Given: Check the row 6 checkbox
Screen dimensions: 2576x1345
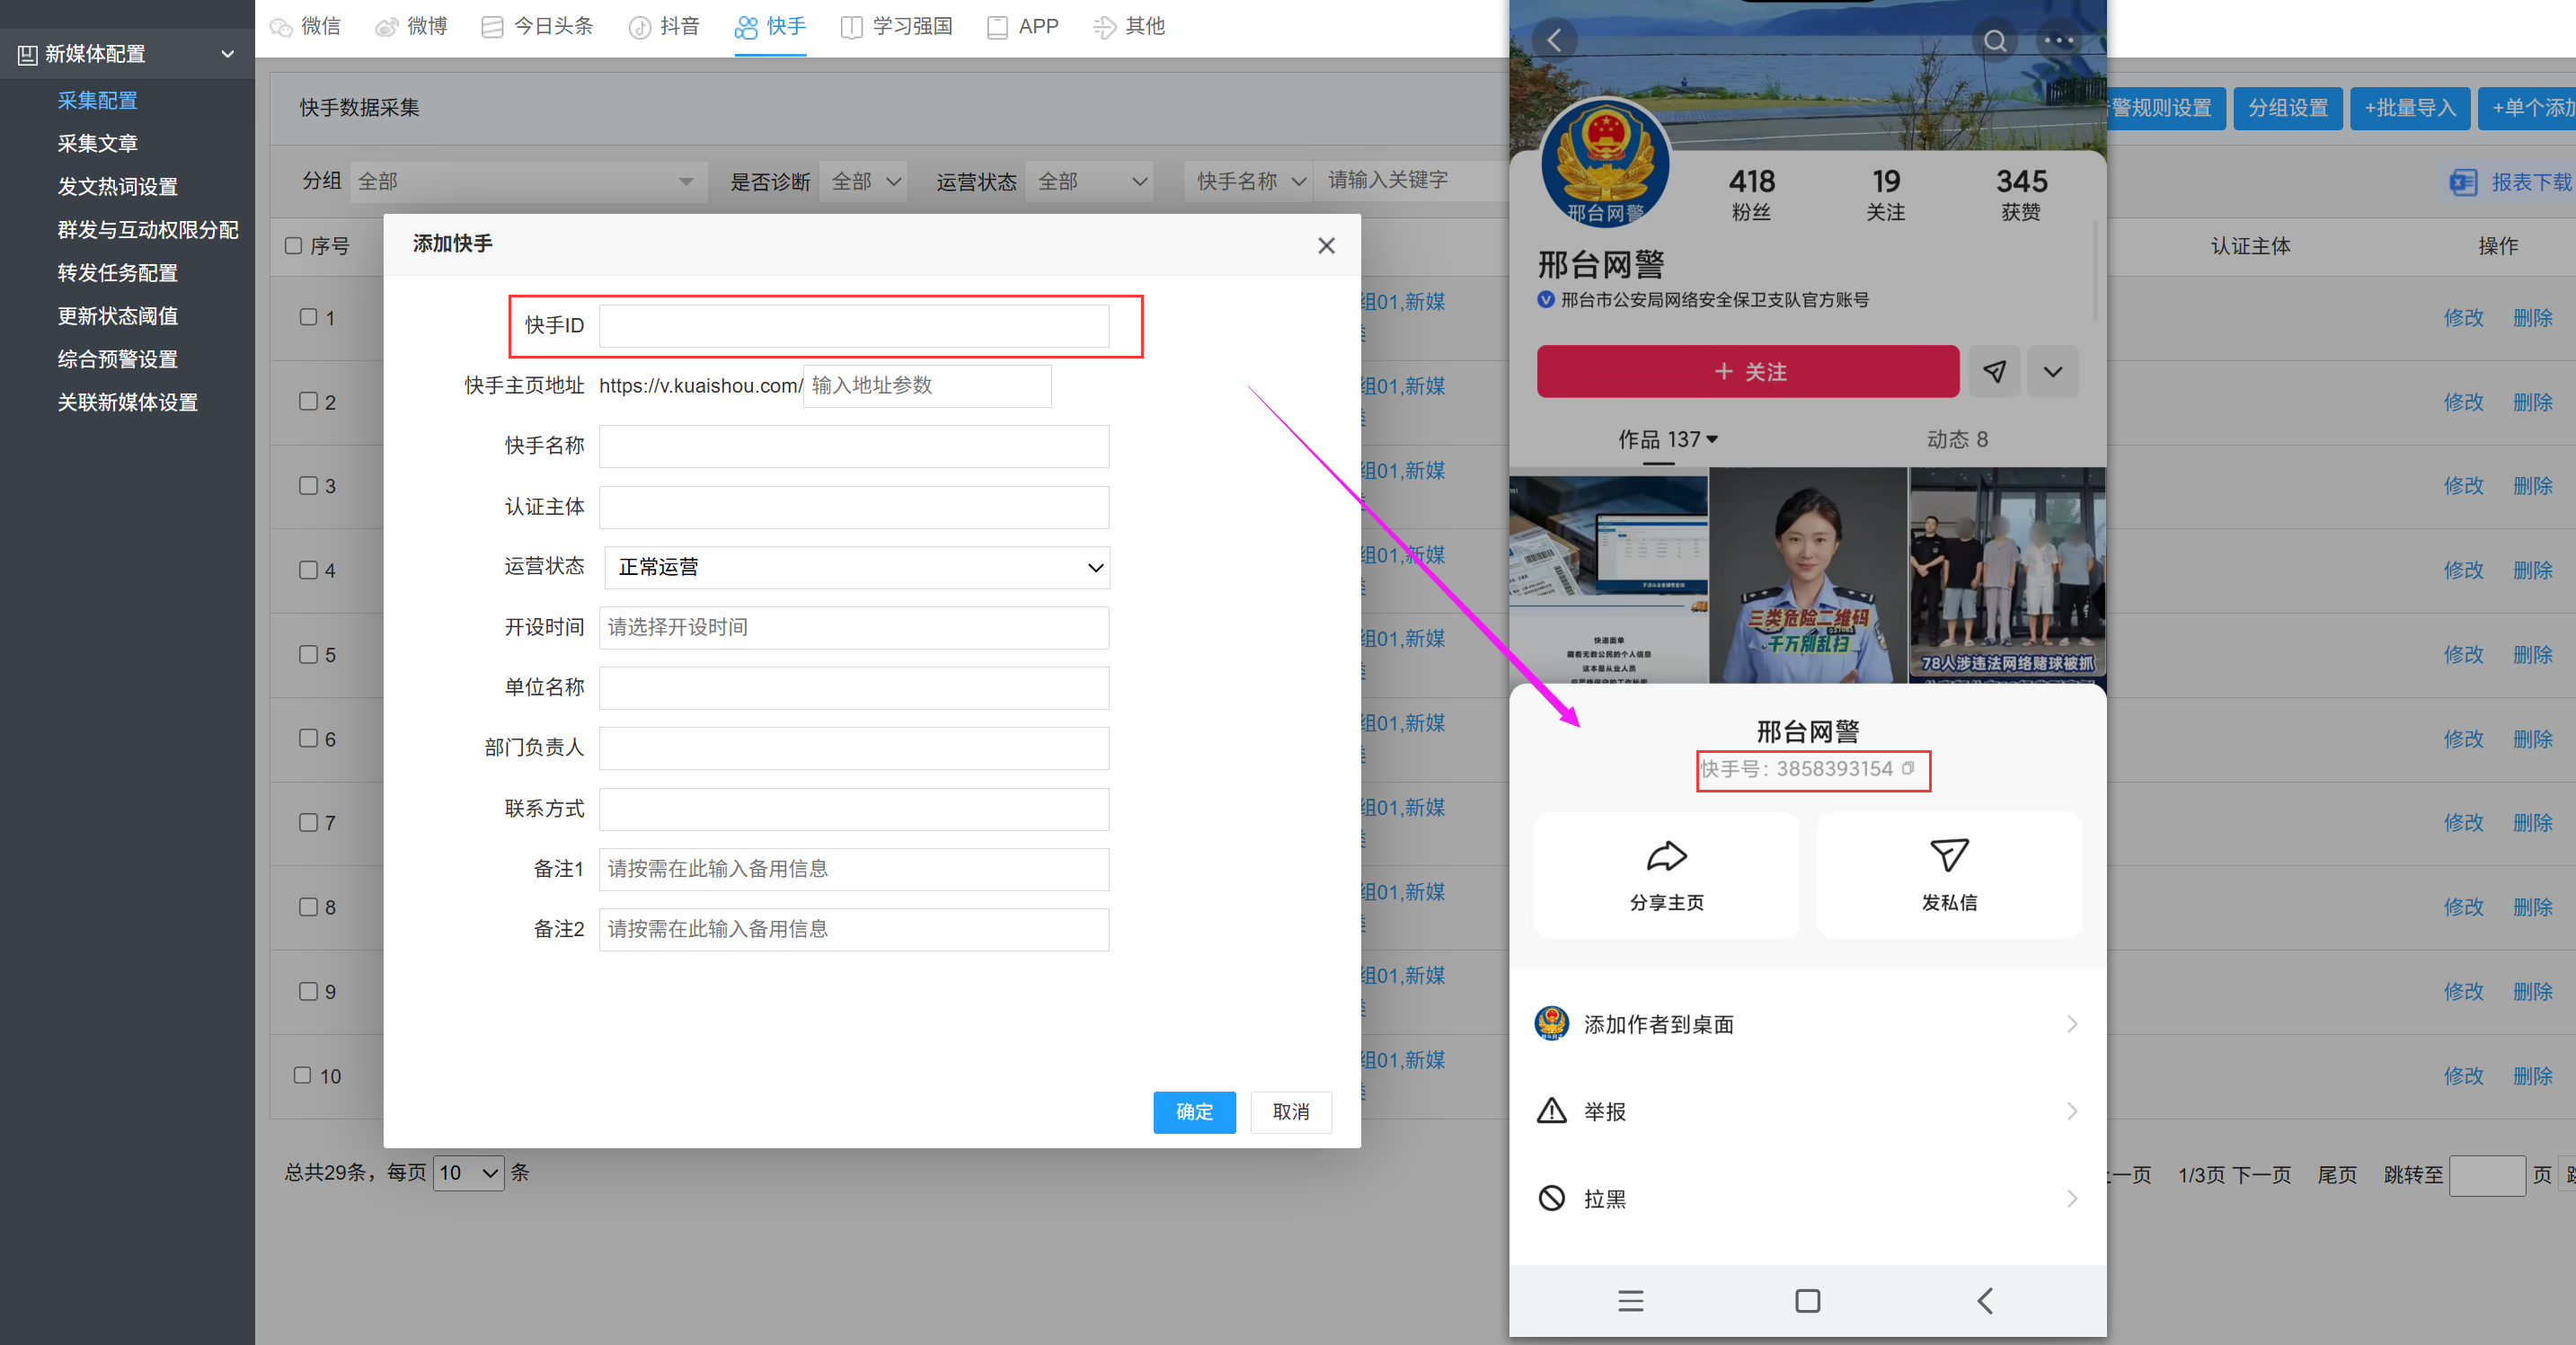Looking at the screenshot, I should click(309, 738).
